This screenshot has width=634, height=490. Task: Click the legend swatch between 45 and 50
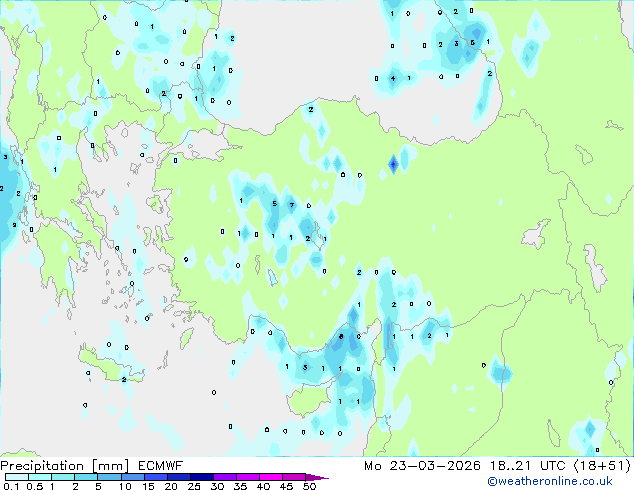click(x=294, y=477)
